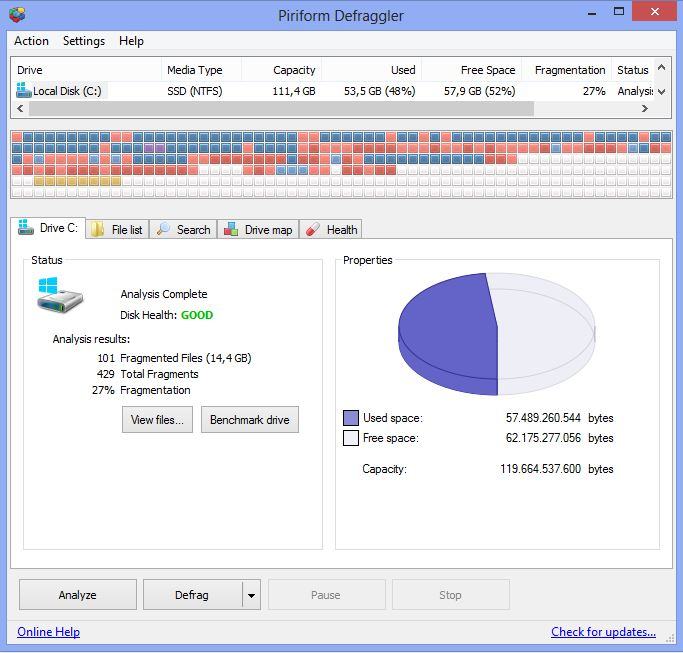Click the free portion of pie chart
Screen dimensions: 683x653
[x=544, y=333]
